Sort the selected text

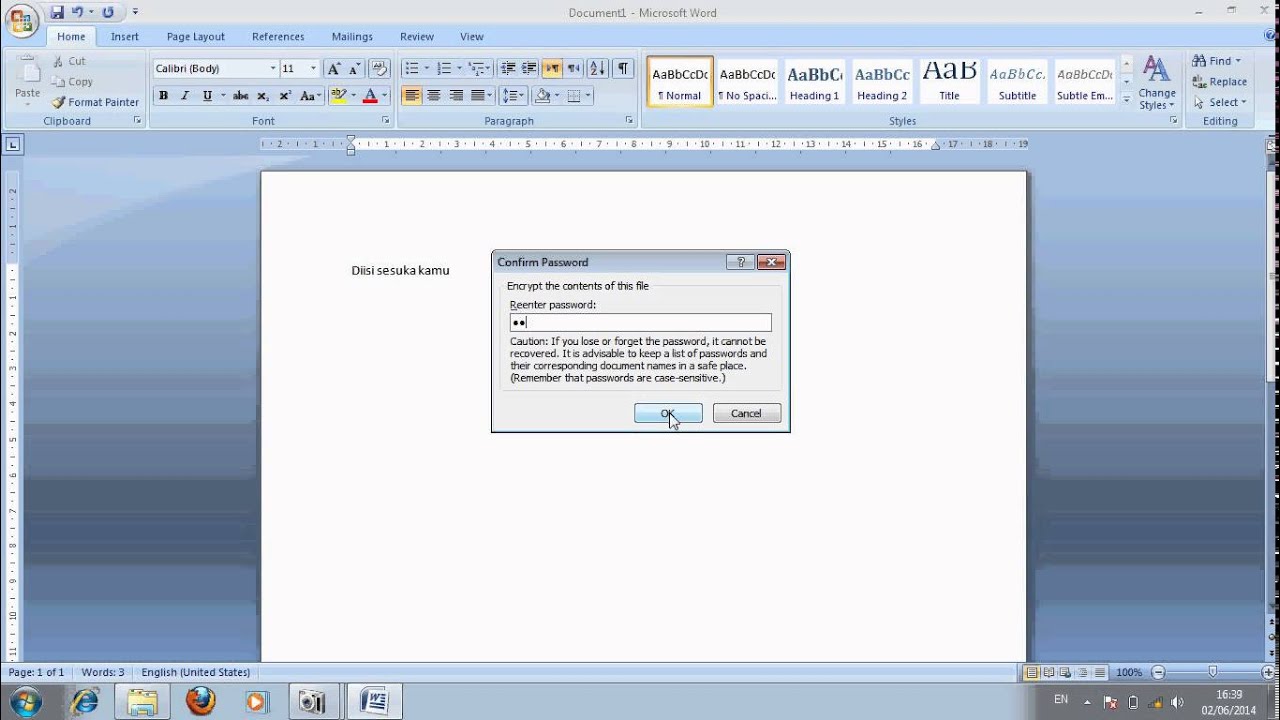tap(597, 68)
